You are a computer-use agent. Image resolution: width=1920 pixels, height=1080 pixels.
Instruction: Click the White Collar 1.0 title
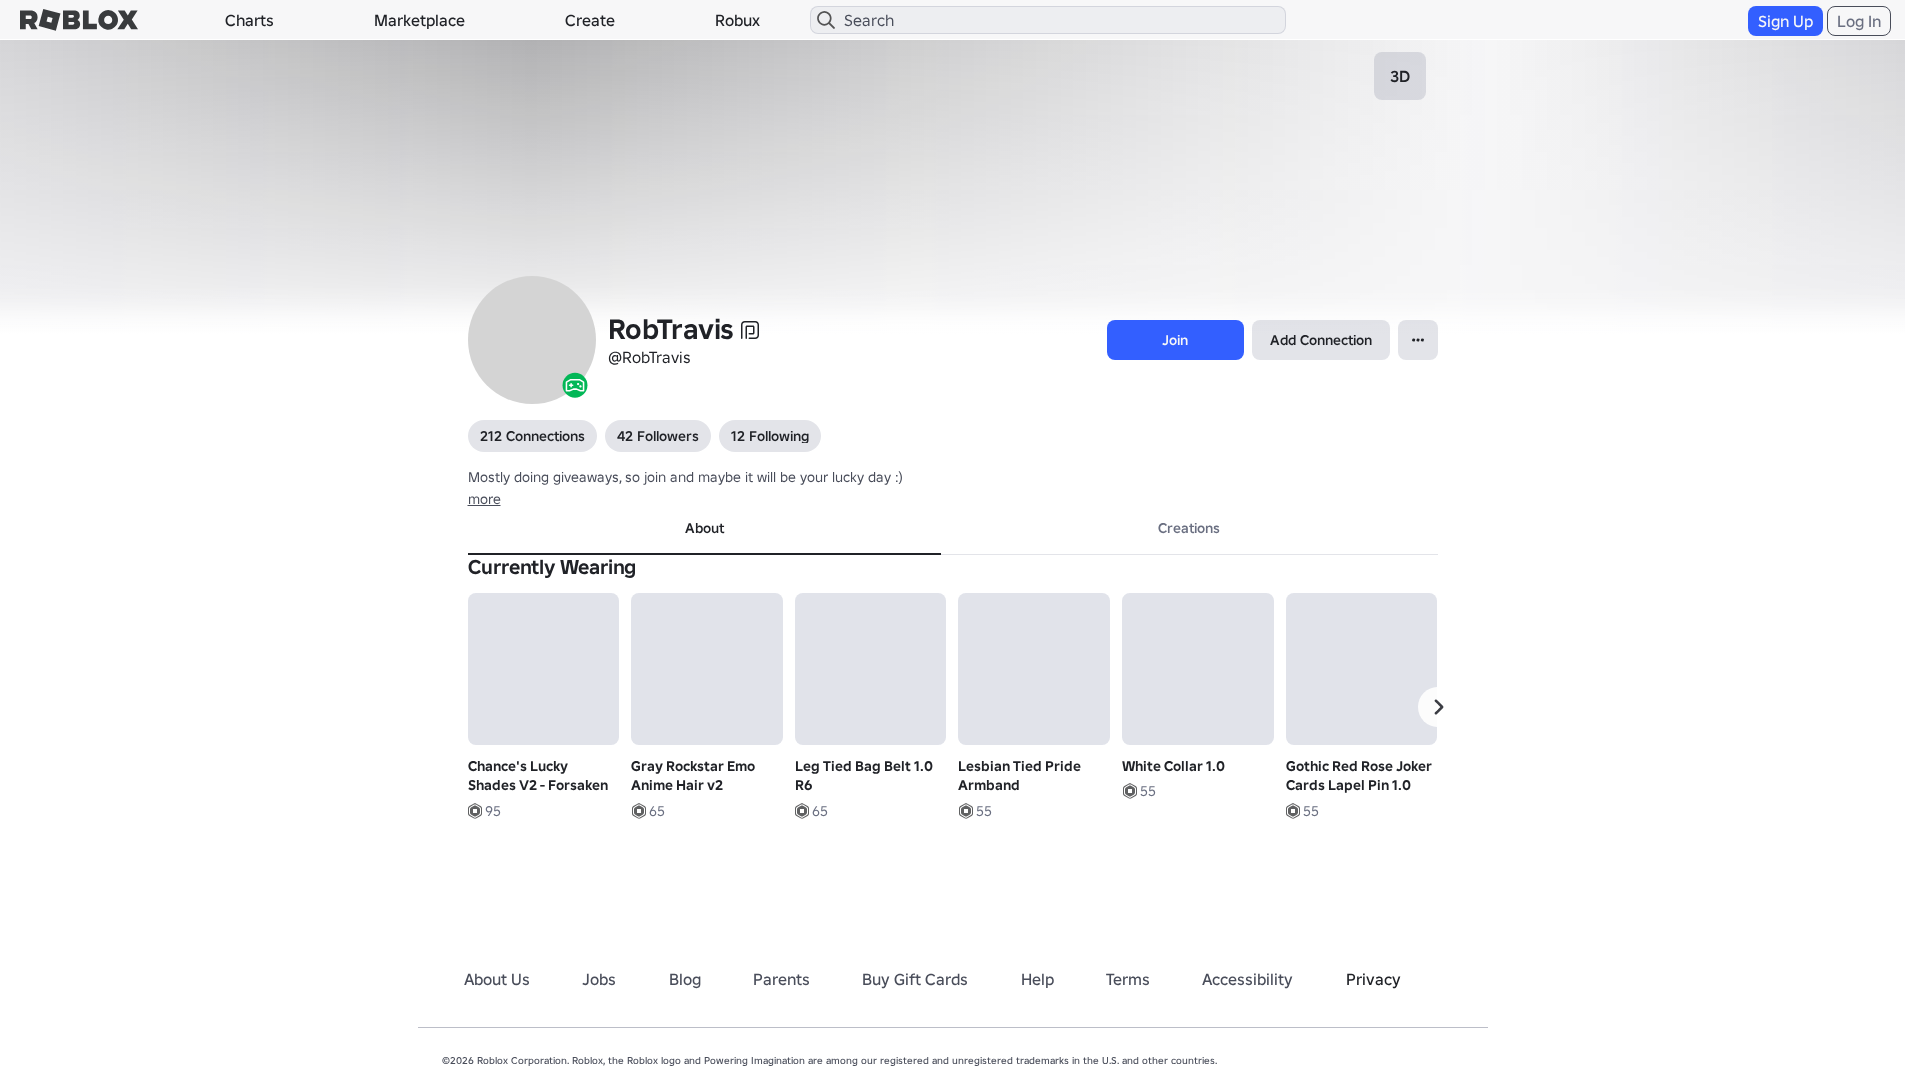[x=1173, y=766]
